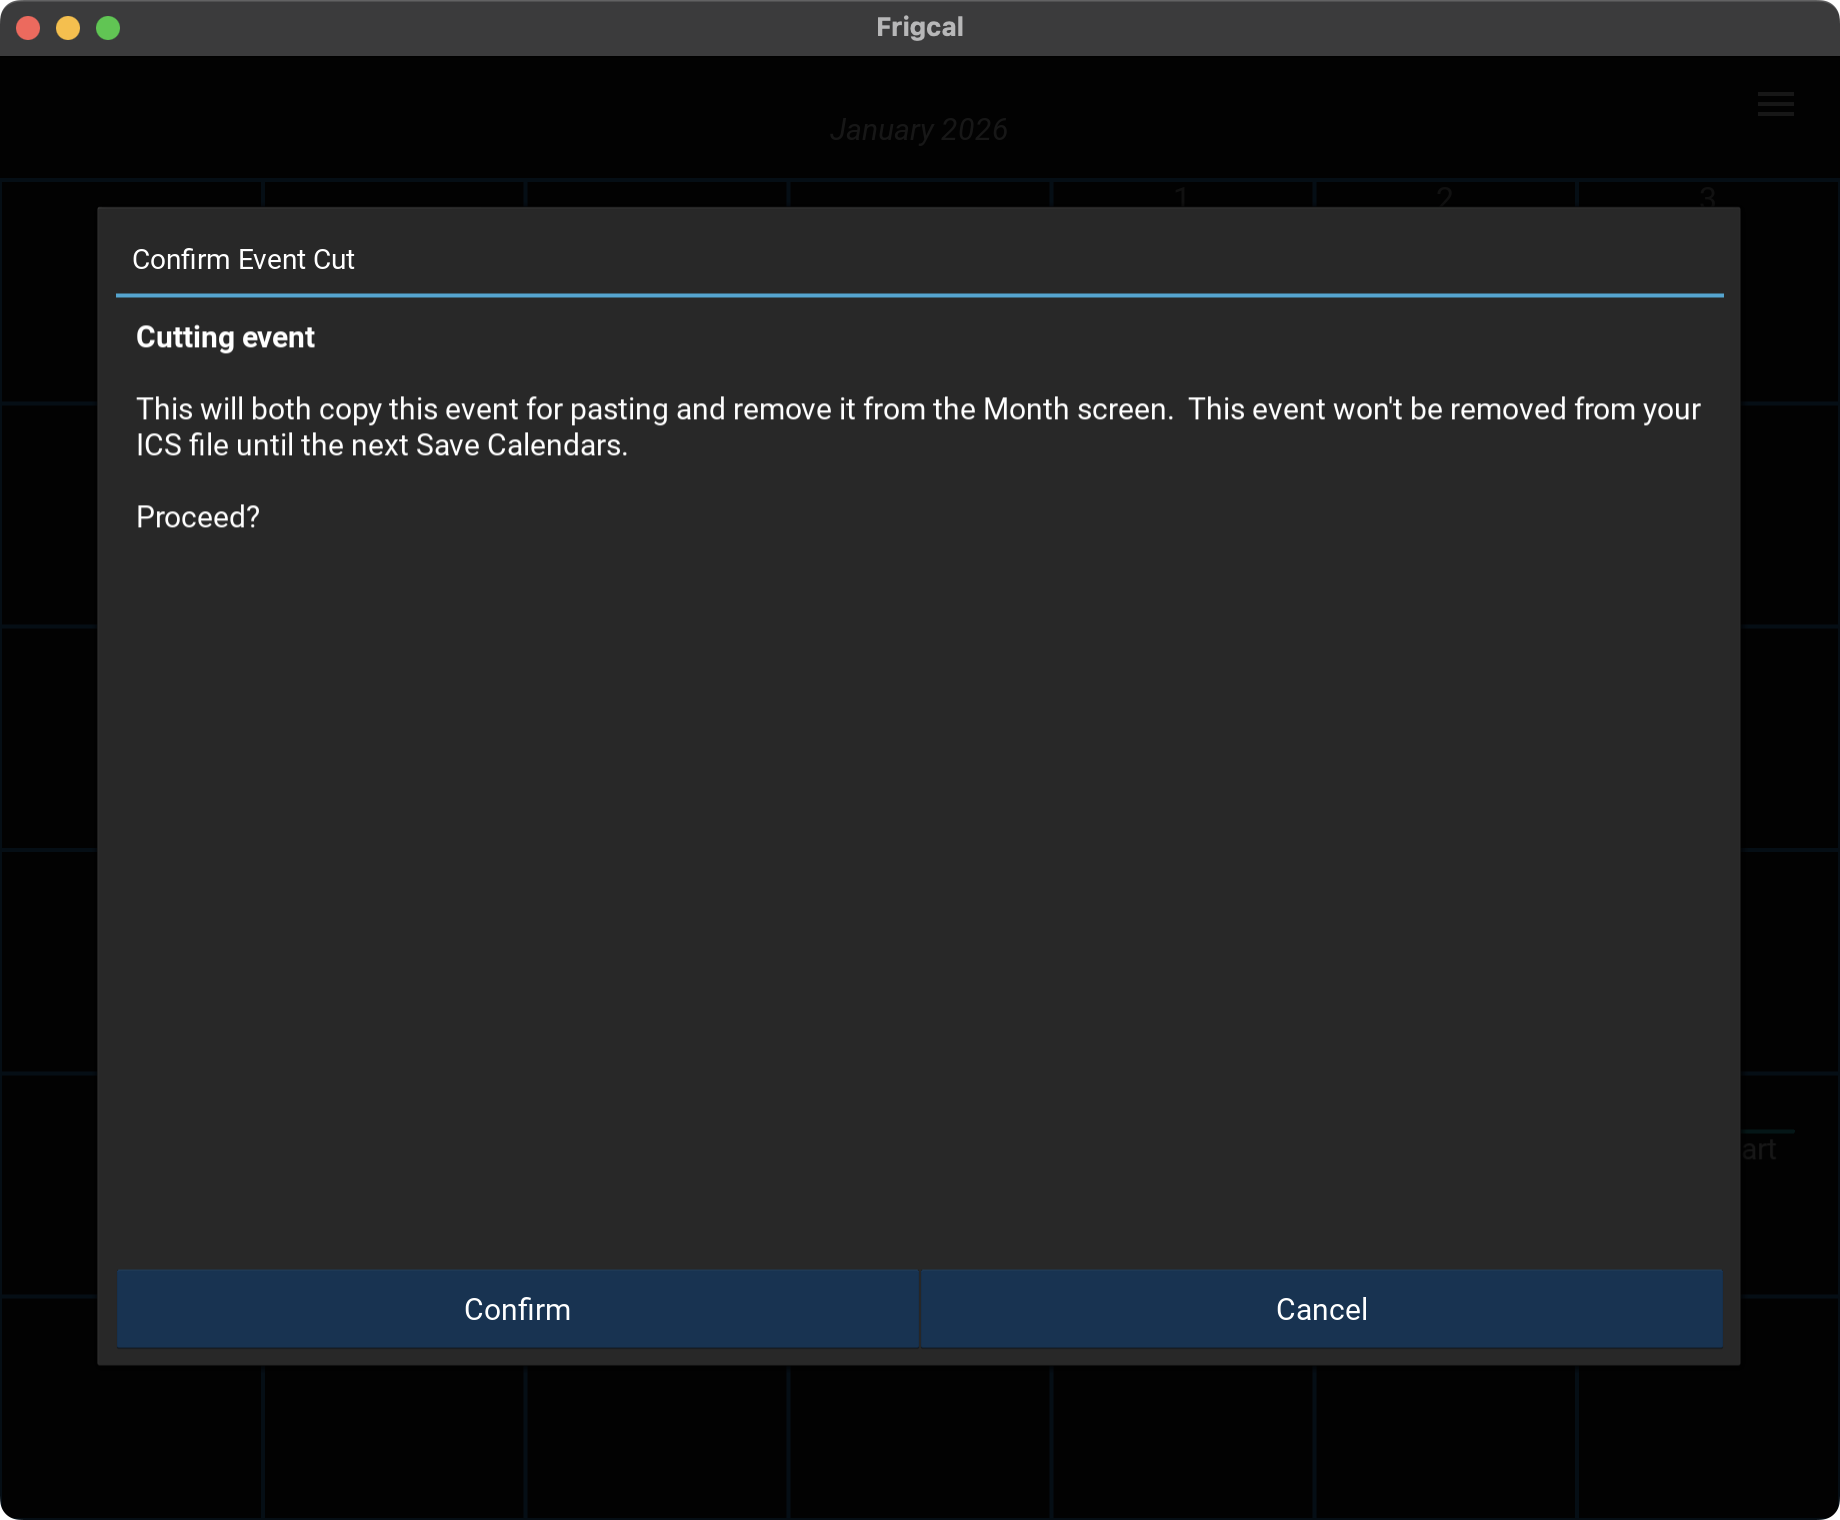Maximize window with green button

(108, 28)
